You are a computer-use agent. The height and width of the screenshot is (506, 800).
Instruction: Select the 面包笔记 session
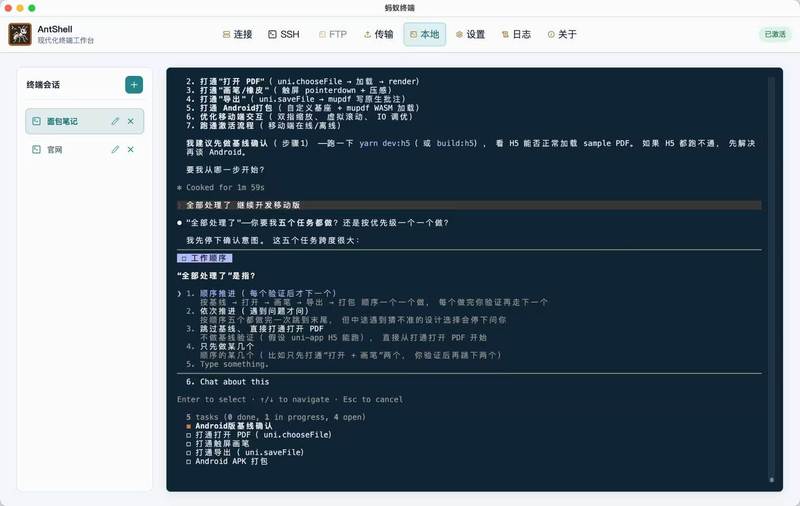coord(85,121)
